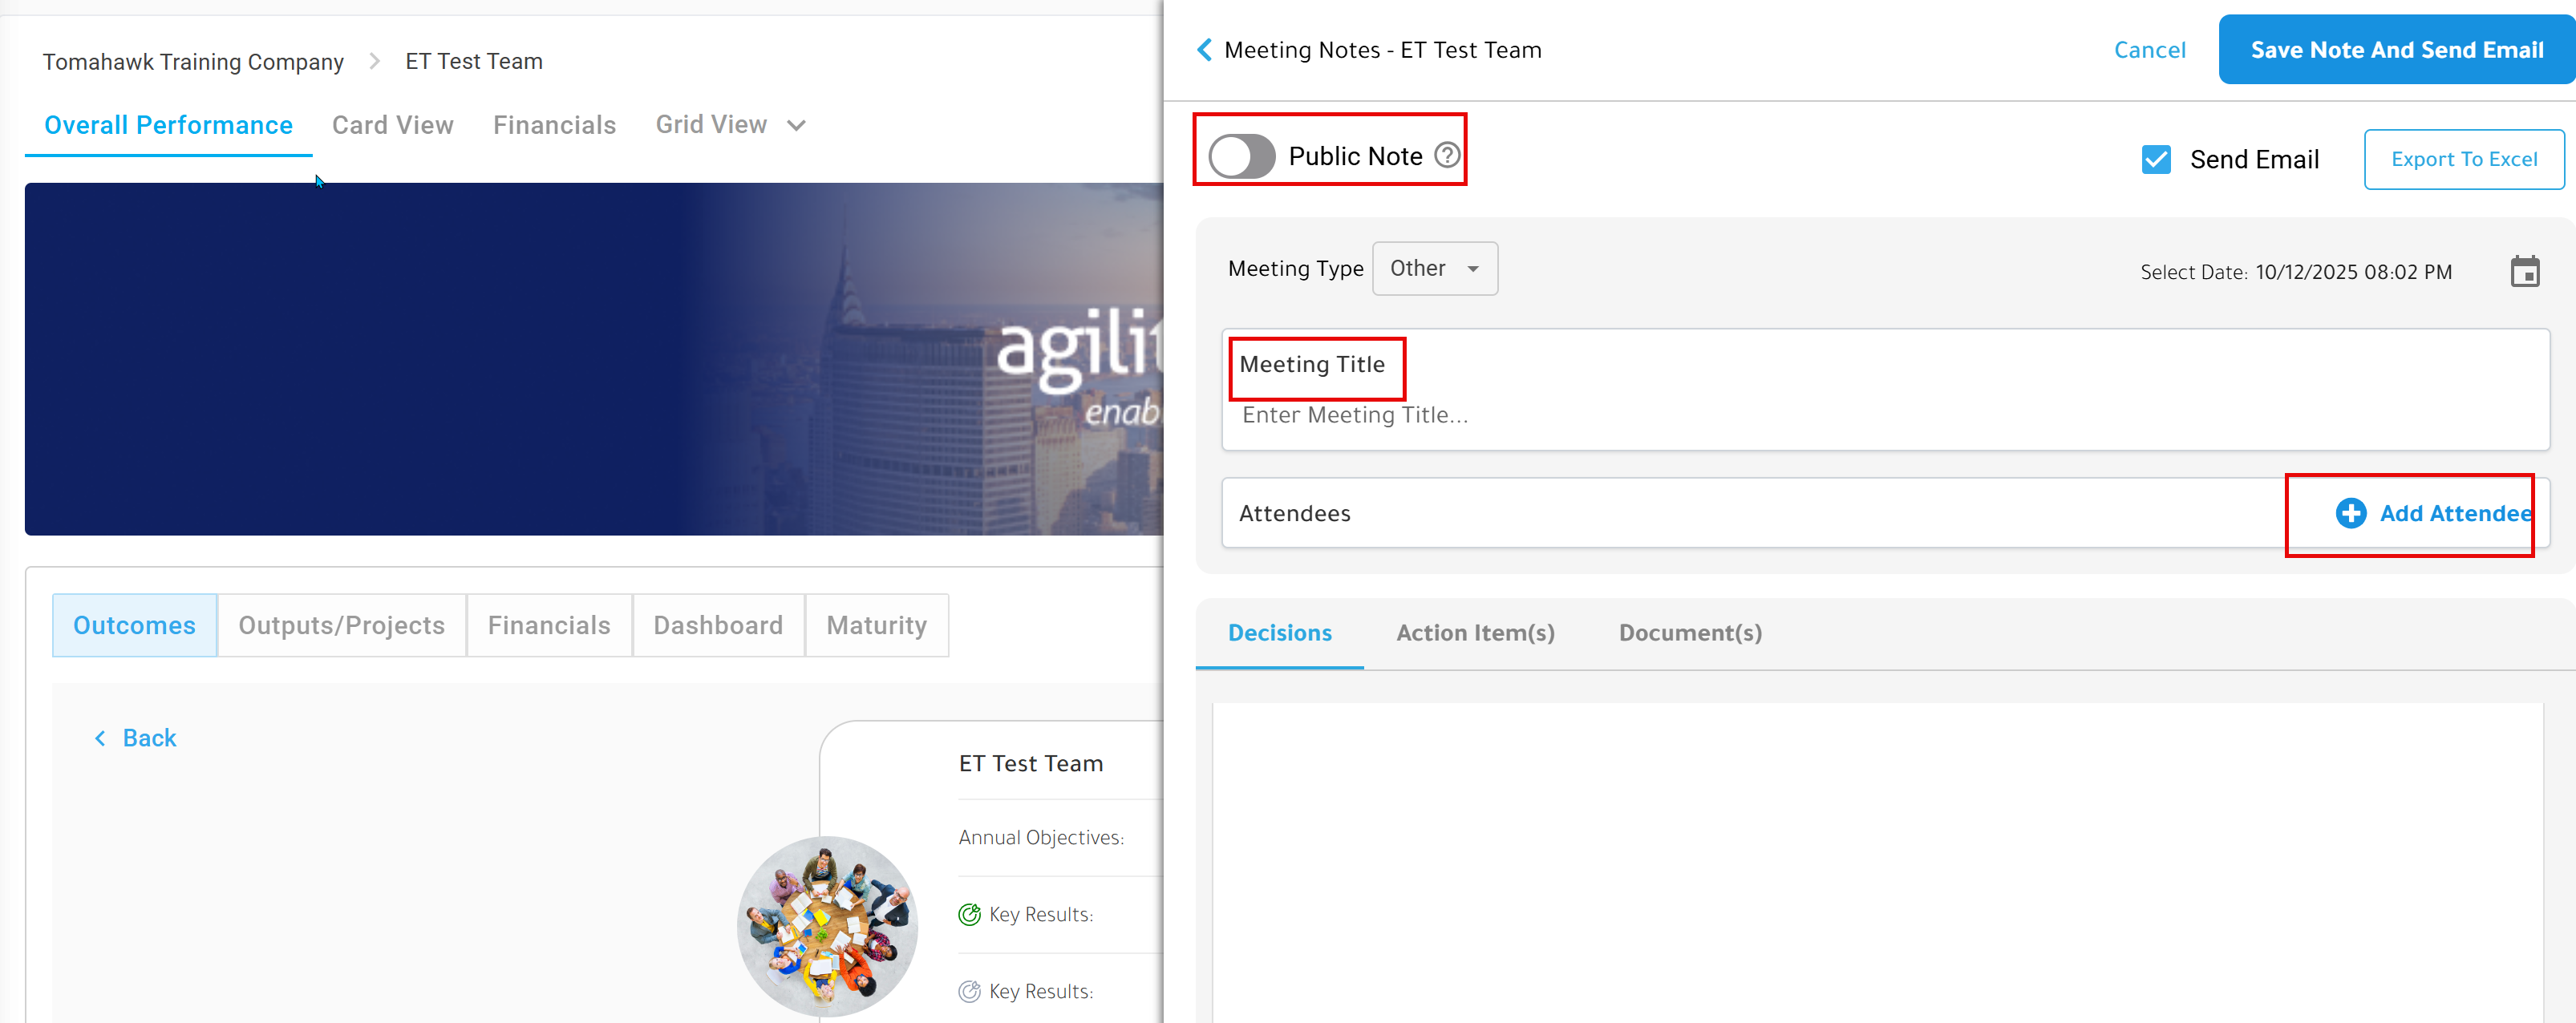The width and height of the screenshot is (2576, 1023).
Task: Open the Outputs/Projects tab
Action: (341, 625)
